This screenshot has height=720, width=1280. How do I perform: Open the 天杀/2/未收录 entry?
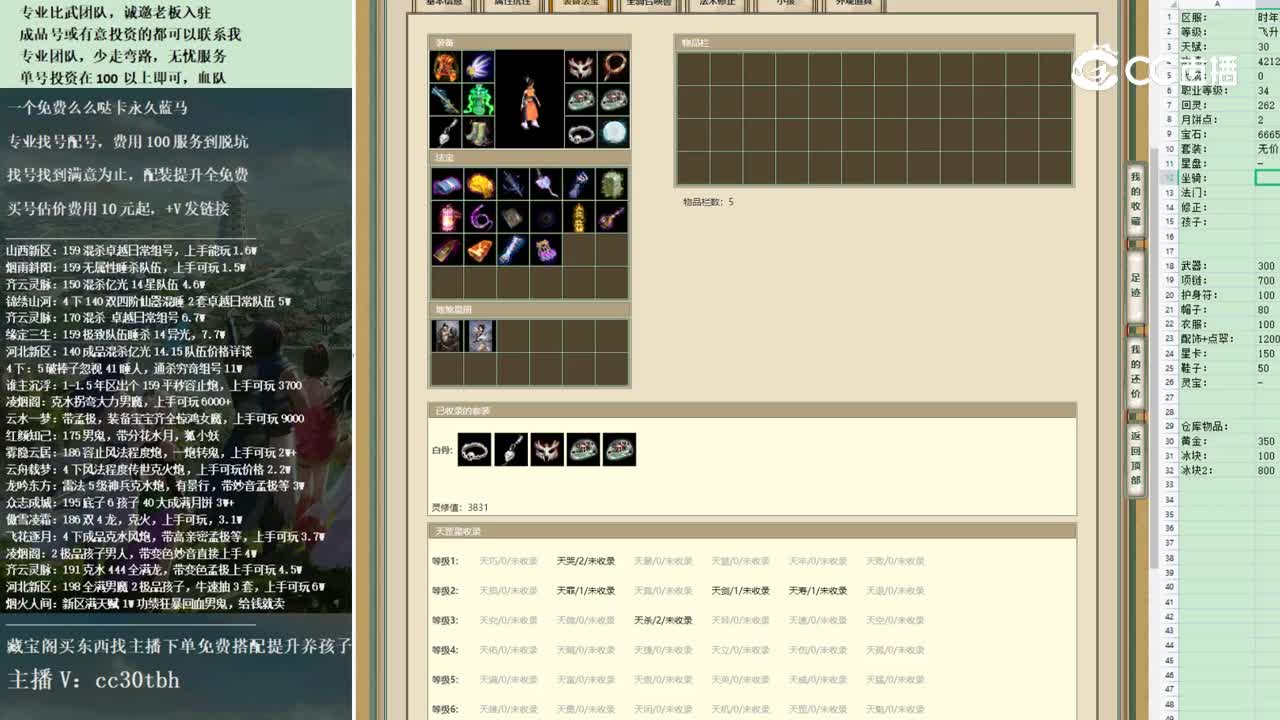[x=663, y=621]
